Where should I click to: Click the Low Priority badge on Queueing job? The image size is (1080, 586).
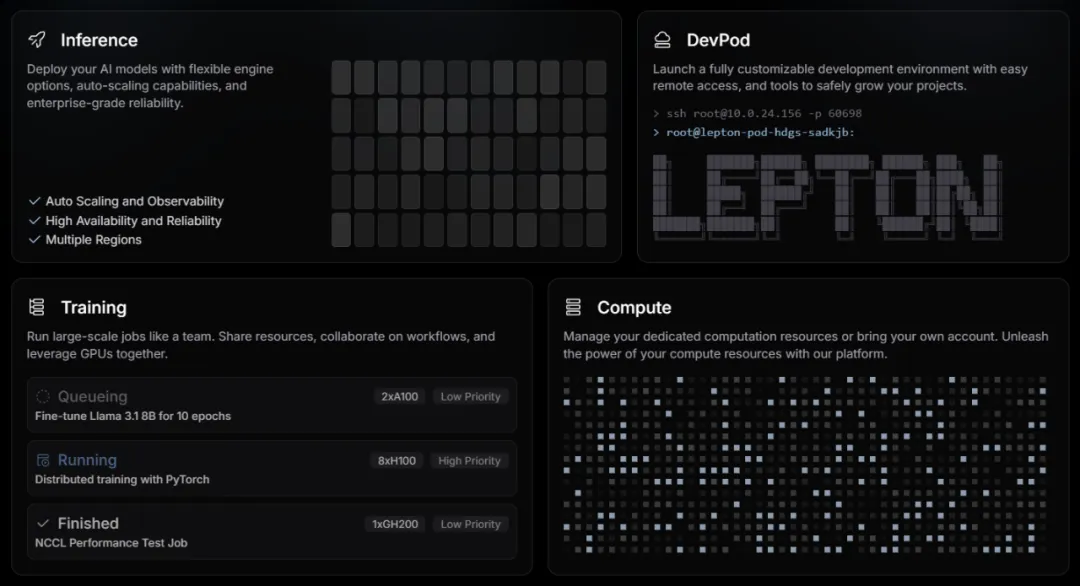(470, 397)
